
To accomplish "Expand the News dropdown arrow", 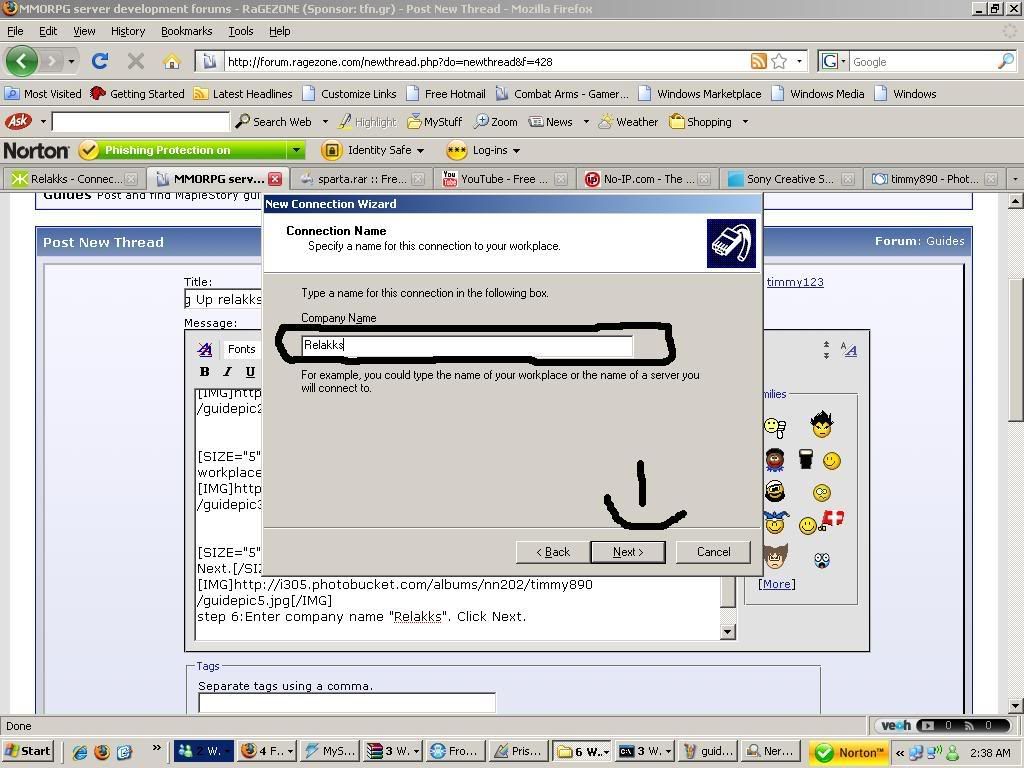I will pos(586,121).
